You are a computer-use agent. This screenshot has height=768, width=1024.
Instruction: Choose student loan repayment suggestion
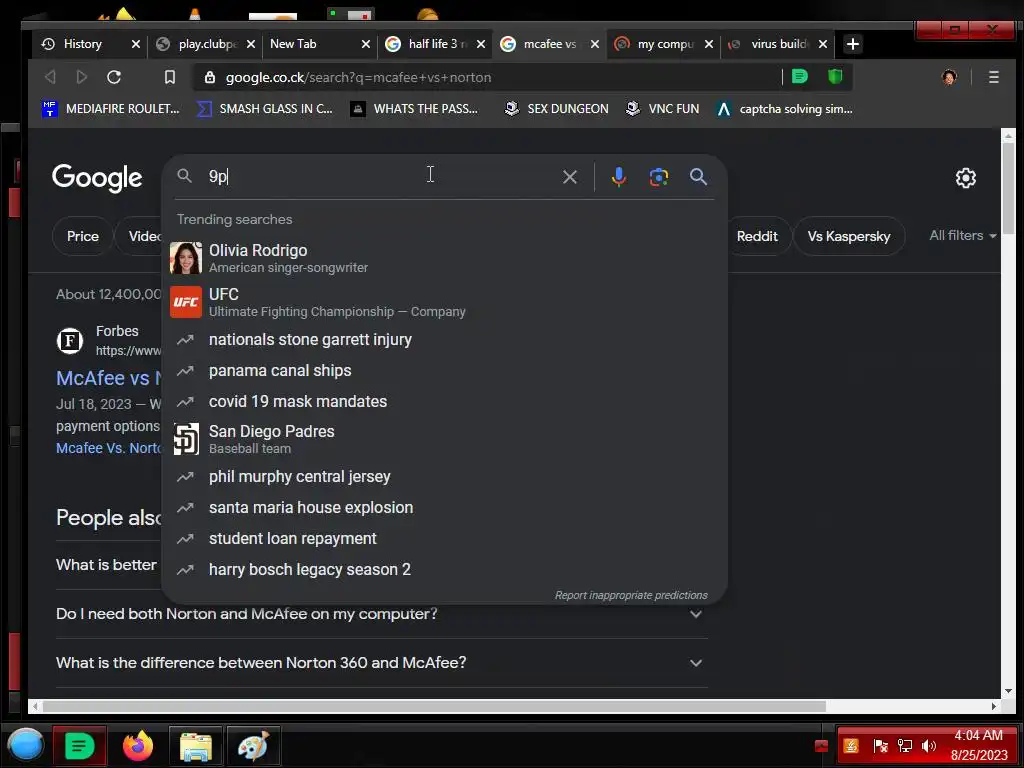(444, 539)
